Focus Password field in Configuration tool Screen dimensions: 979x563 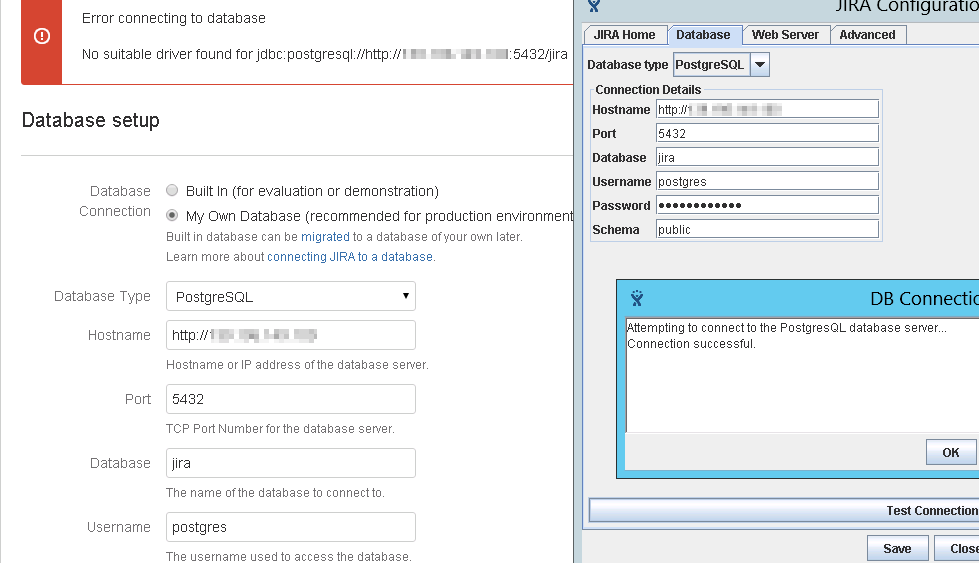tap(767, 205)
